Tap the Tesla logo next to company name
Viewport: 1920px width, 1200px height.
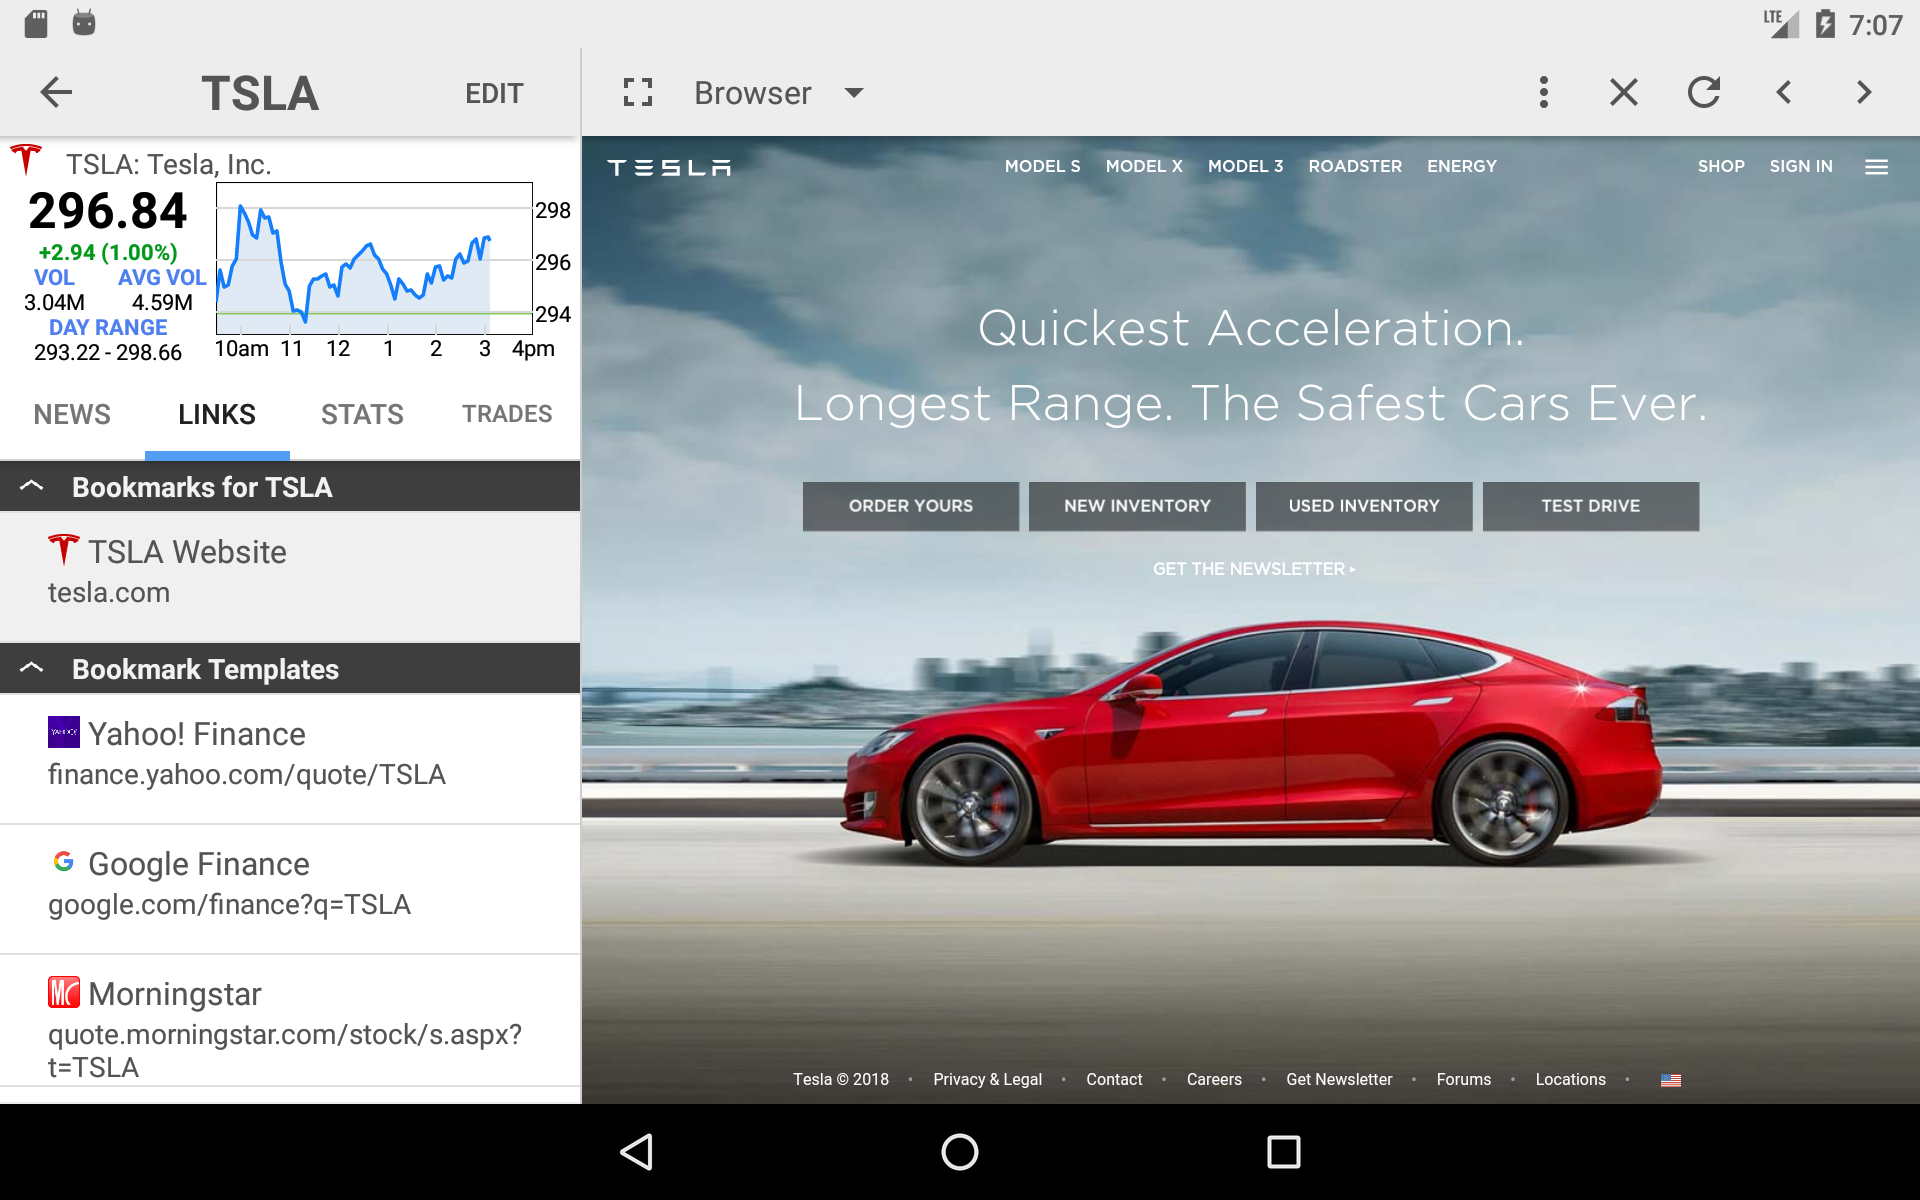(x=26, y=159)
